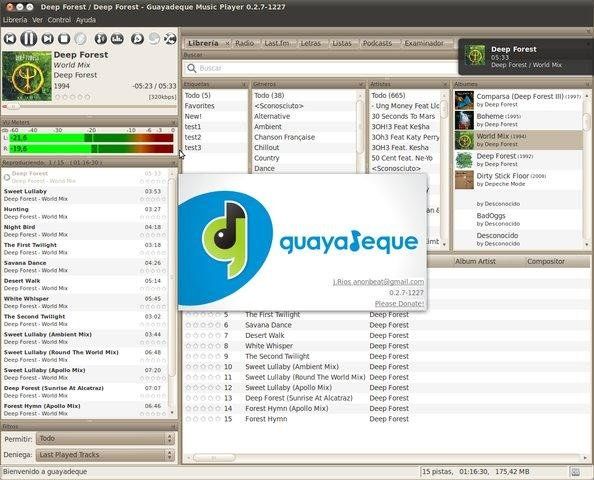Switch to the Last.fm tab
The image size is (594, 480).
point(277,44)
